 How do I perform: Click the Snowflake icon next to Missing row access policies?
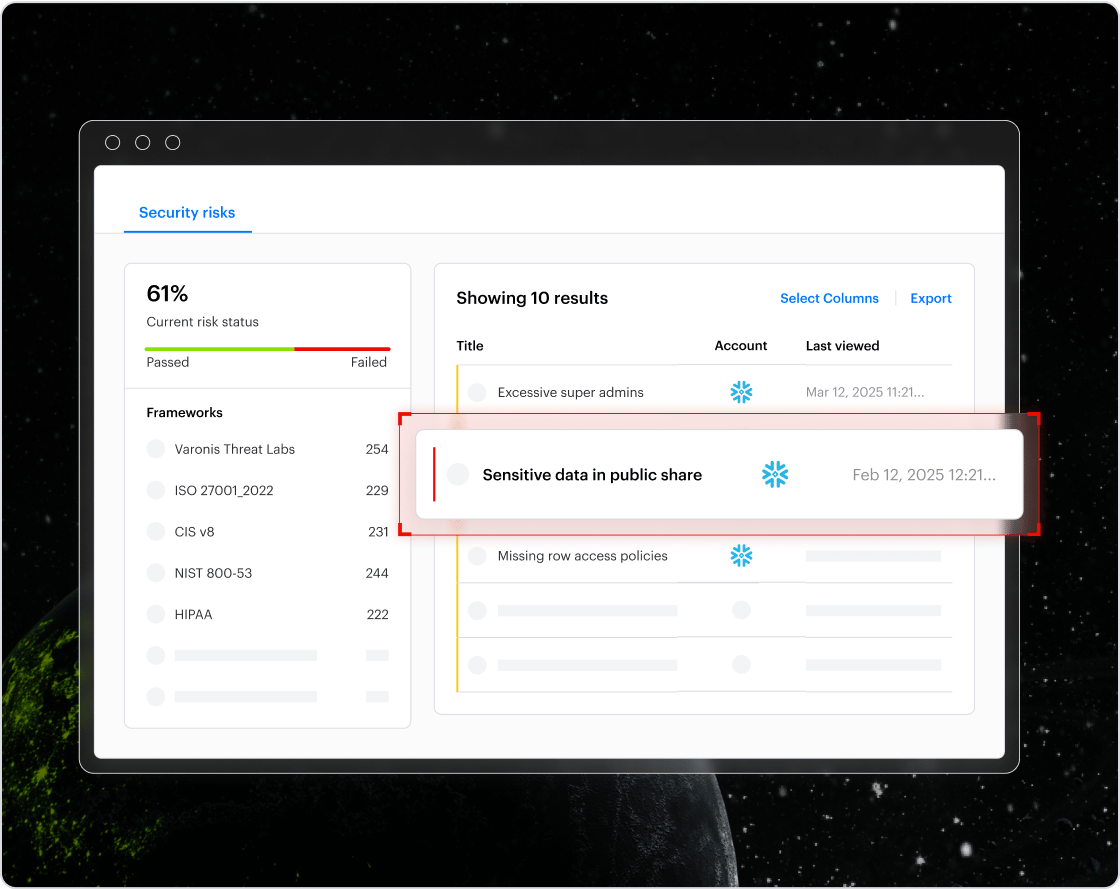click(x=741, y=555)
